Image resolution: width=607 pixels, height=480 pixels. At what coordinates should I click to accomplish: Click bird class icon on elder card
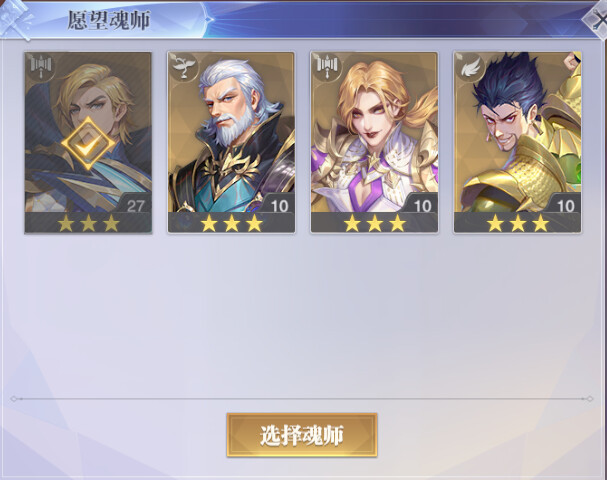tap(184, 67)
